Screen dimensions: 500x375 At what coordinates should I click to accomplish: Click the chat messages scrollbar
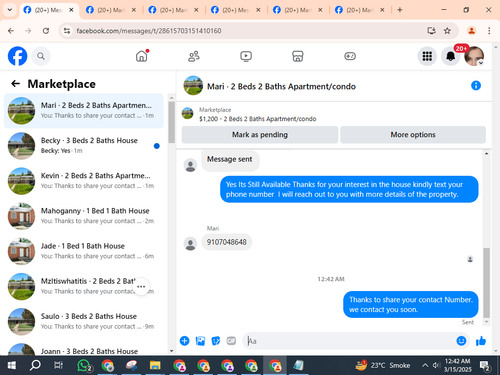coord(486,283)
